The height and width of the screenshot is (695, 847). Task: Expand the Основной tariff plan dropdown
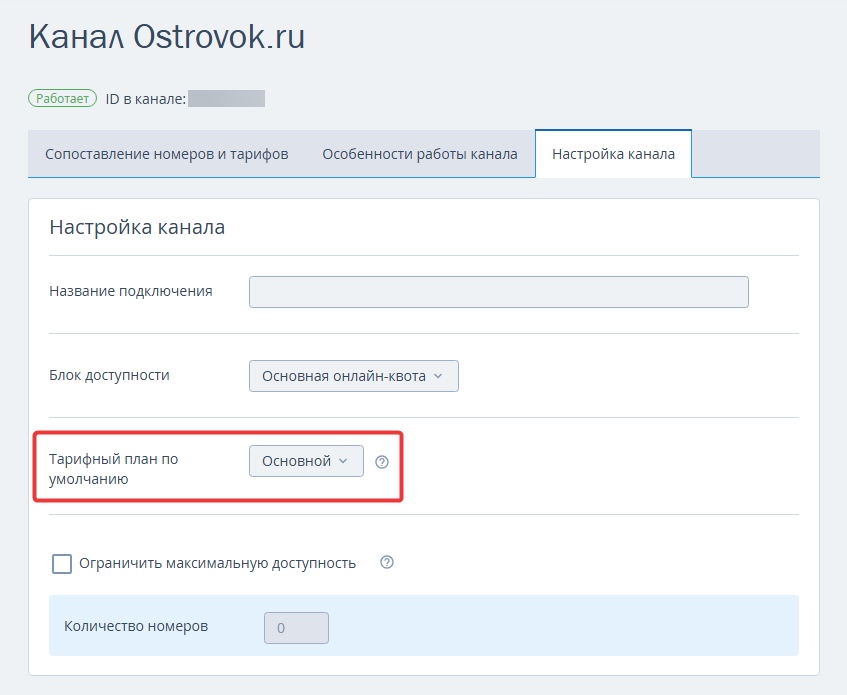point(306,461)
